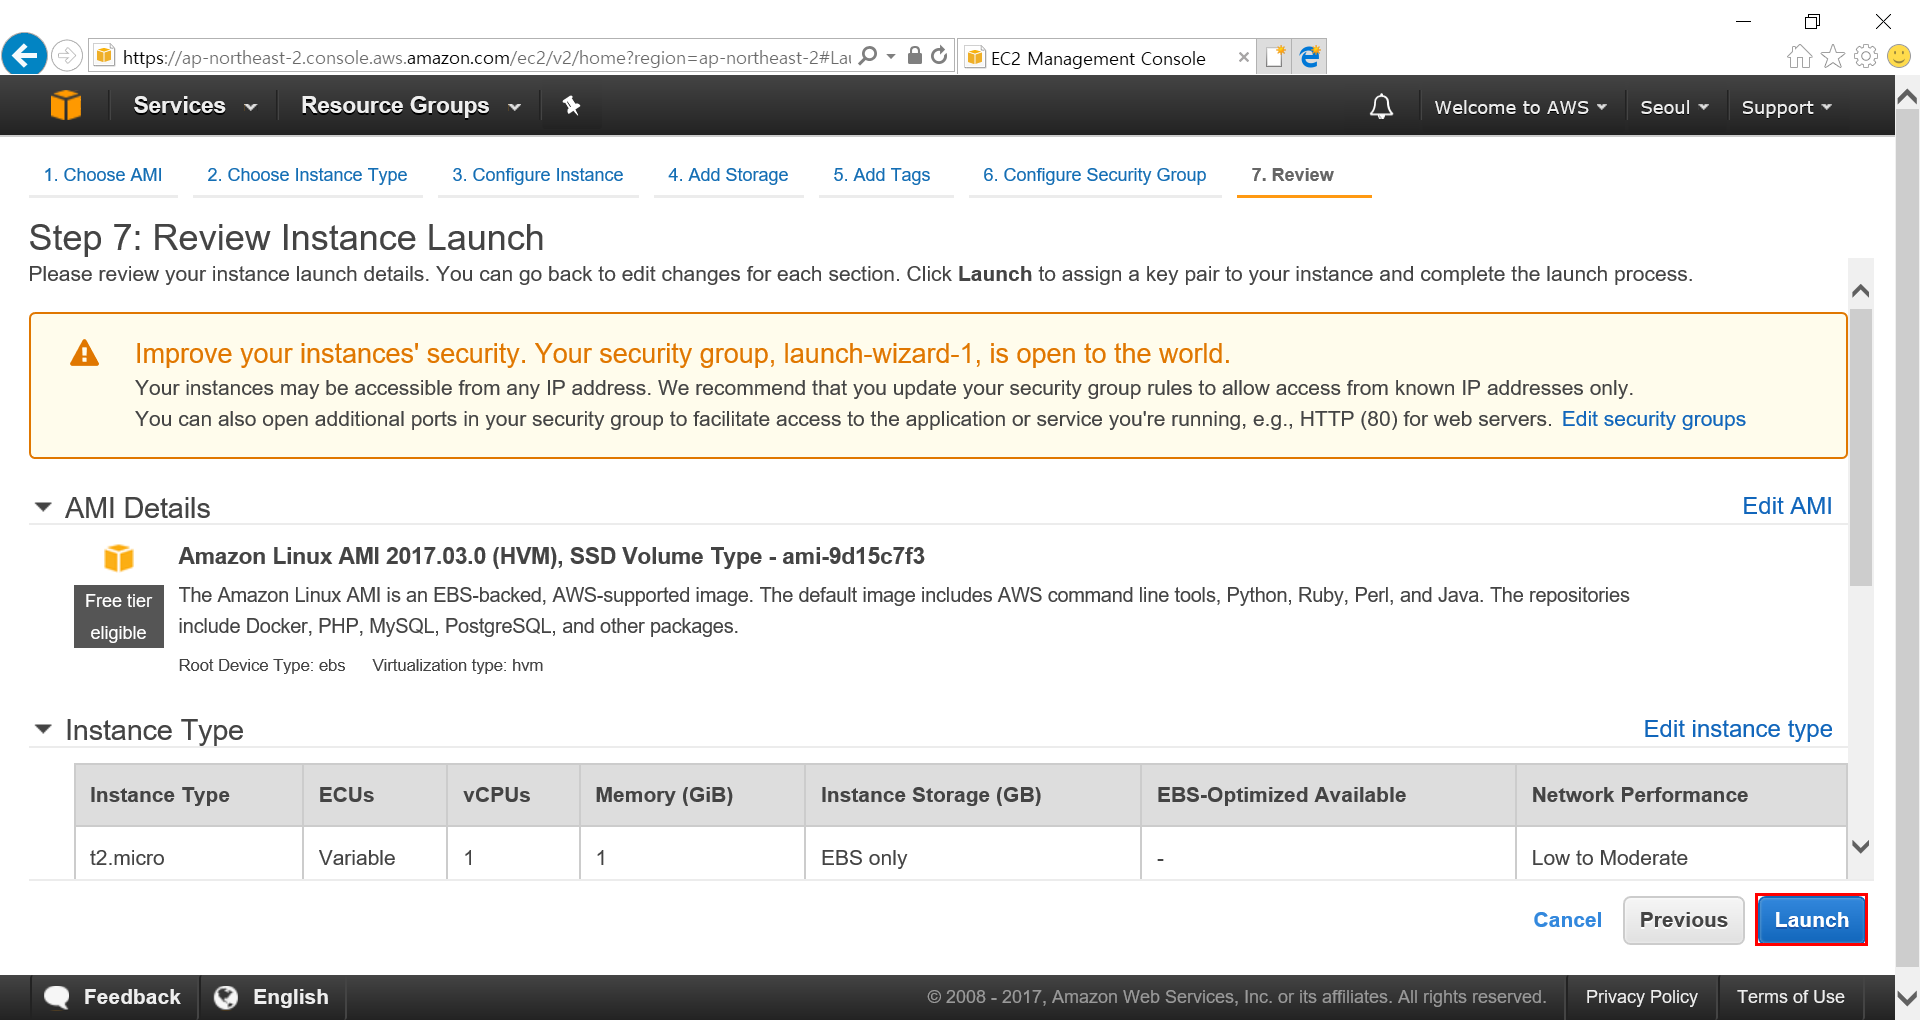The width and height of the screenshot is (1920, 1020).
Task: Click the Free tier eligible badge
Action: coord(119,617)
